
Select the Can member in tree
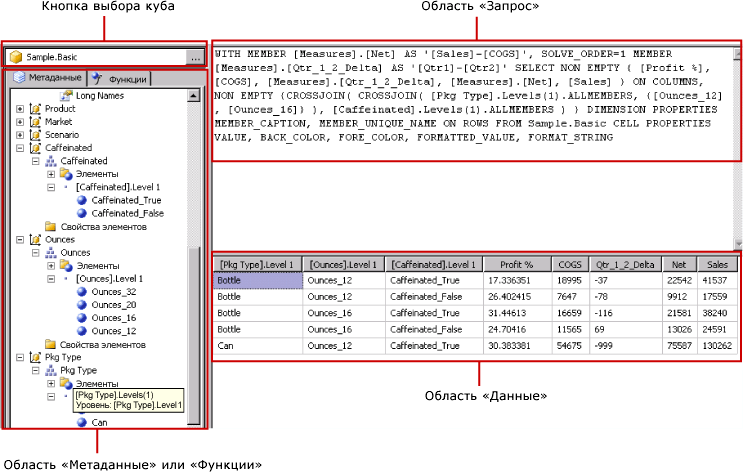(99, 422)
